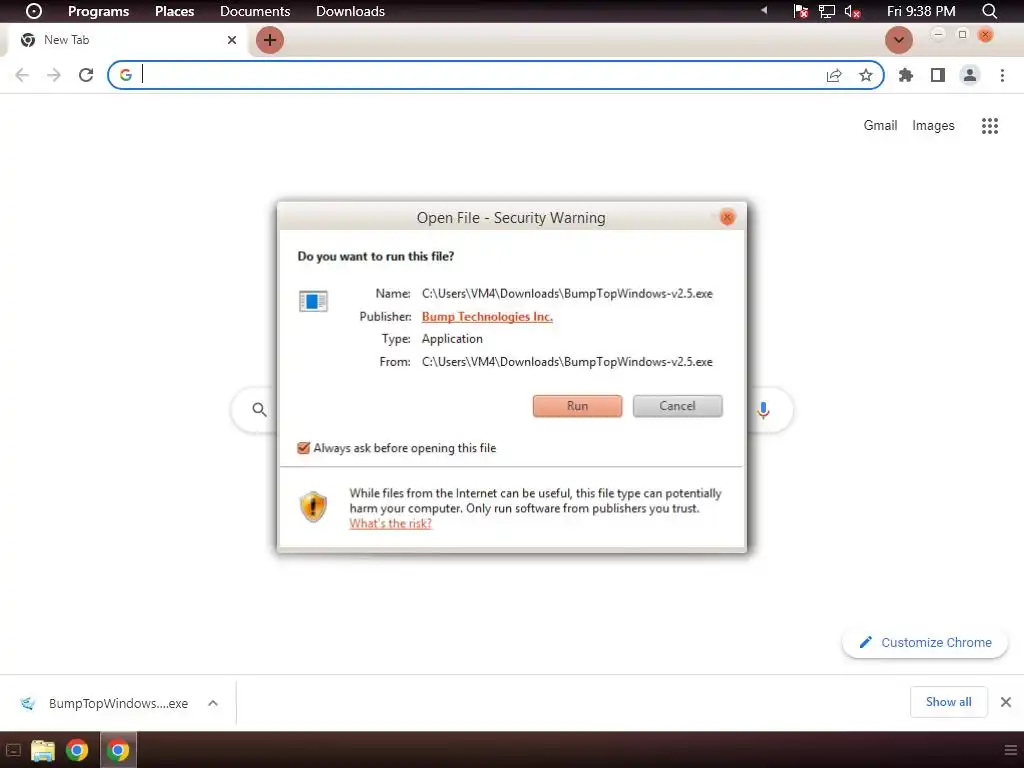
Task: Click the flag notification tray icon
Action: [x=801, y=11]
